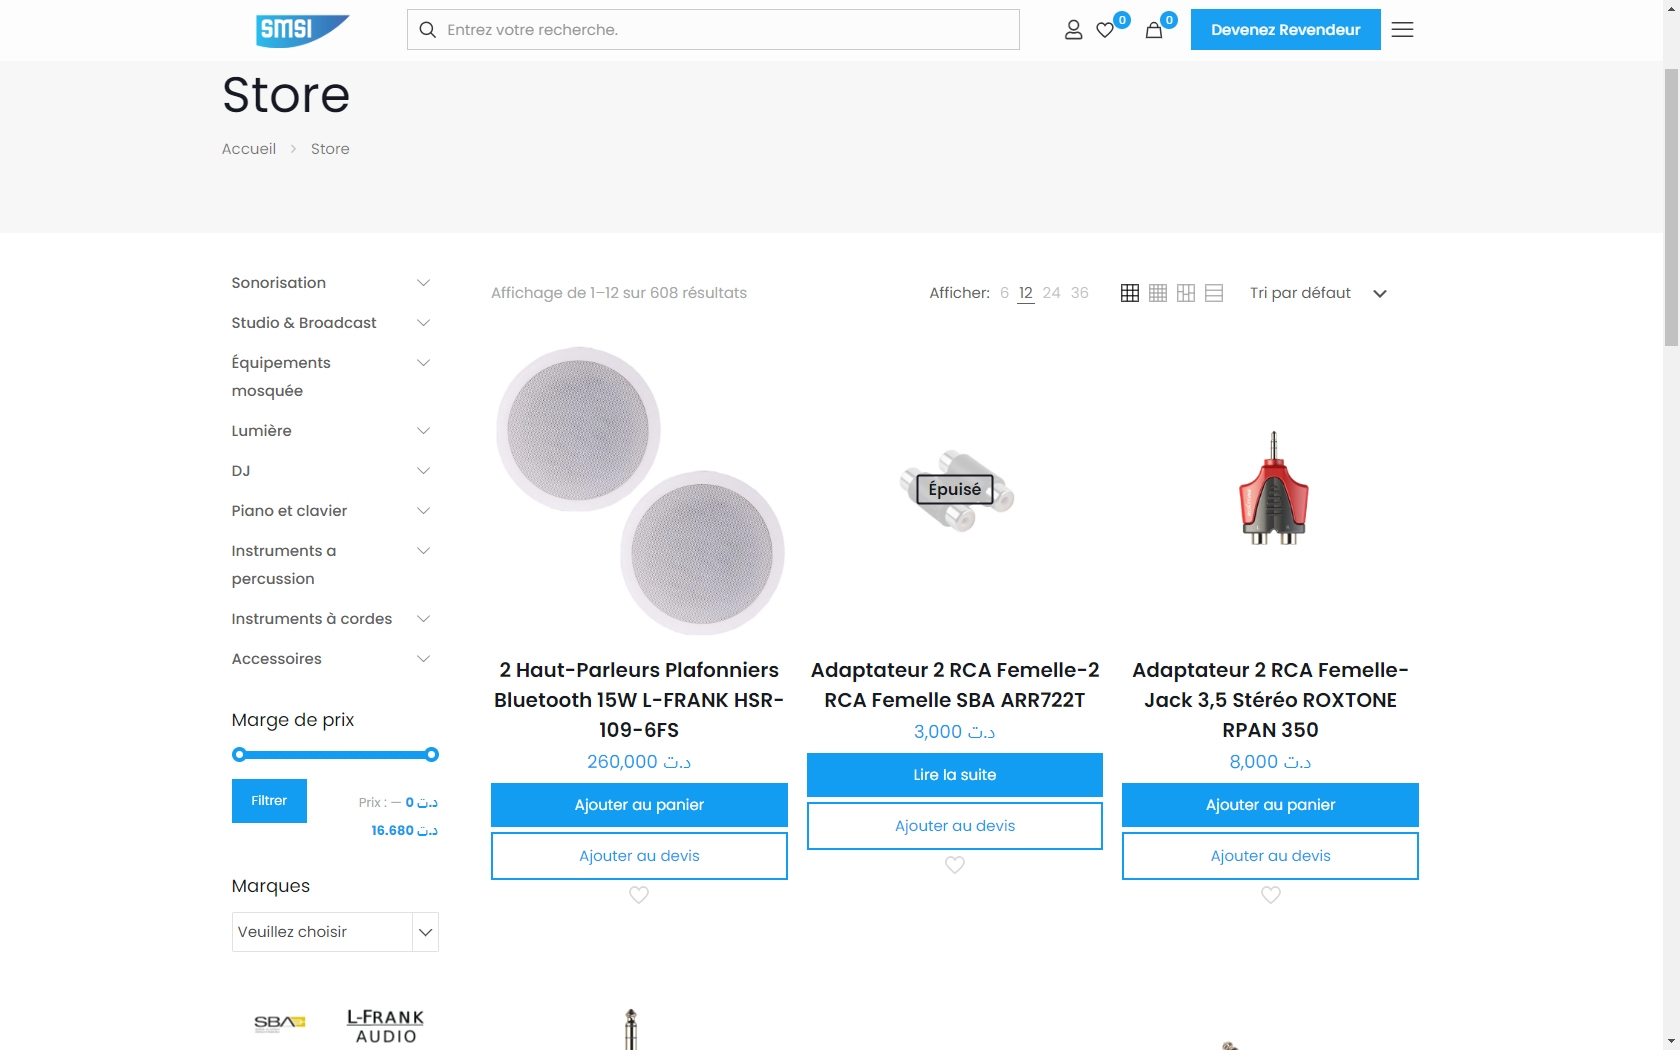This screenshot has height=1050, width=1680.
Task: Add HSR-109-6FS speakers to cart
Action: pos(639,805)
